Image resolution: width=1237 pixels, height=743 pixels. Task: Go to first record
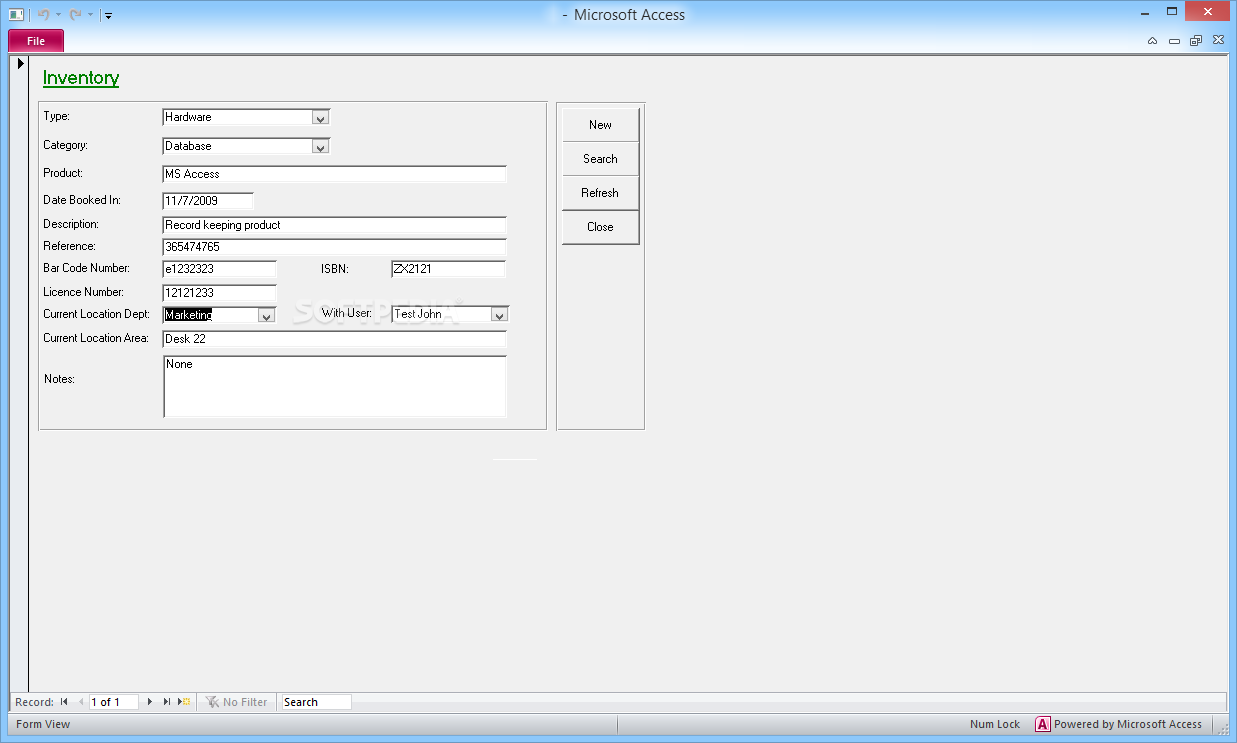click(64, 702)
